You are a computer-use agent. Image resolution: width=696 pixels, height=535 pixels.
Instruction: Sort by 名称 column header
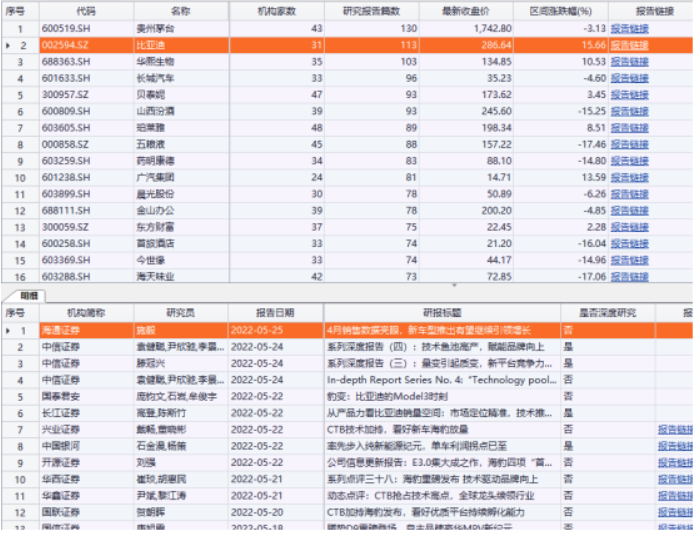point(181,11)
